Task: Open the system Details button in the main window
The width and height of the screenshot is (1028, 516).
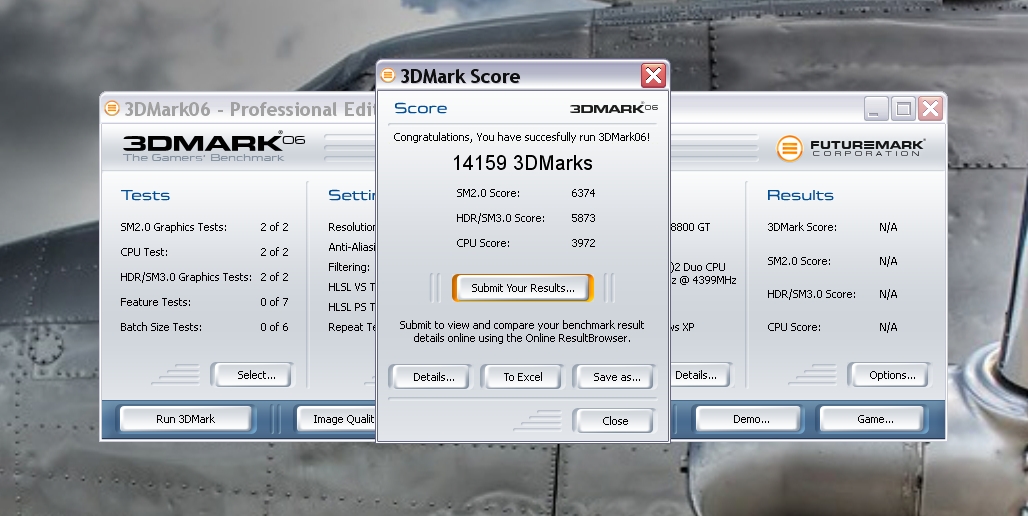Action: click(x=699, y=375)
